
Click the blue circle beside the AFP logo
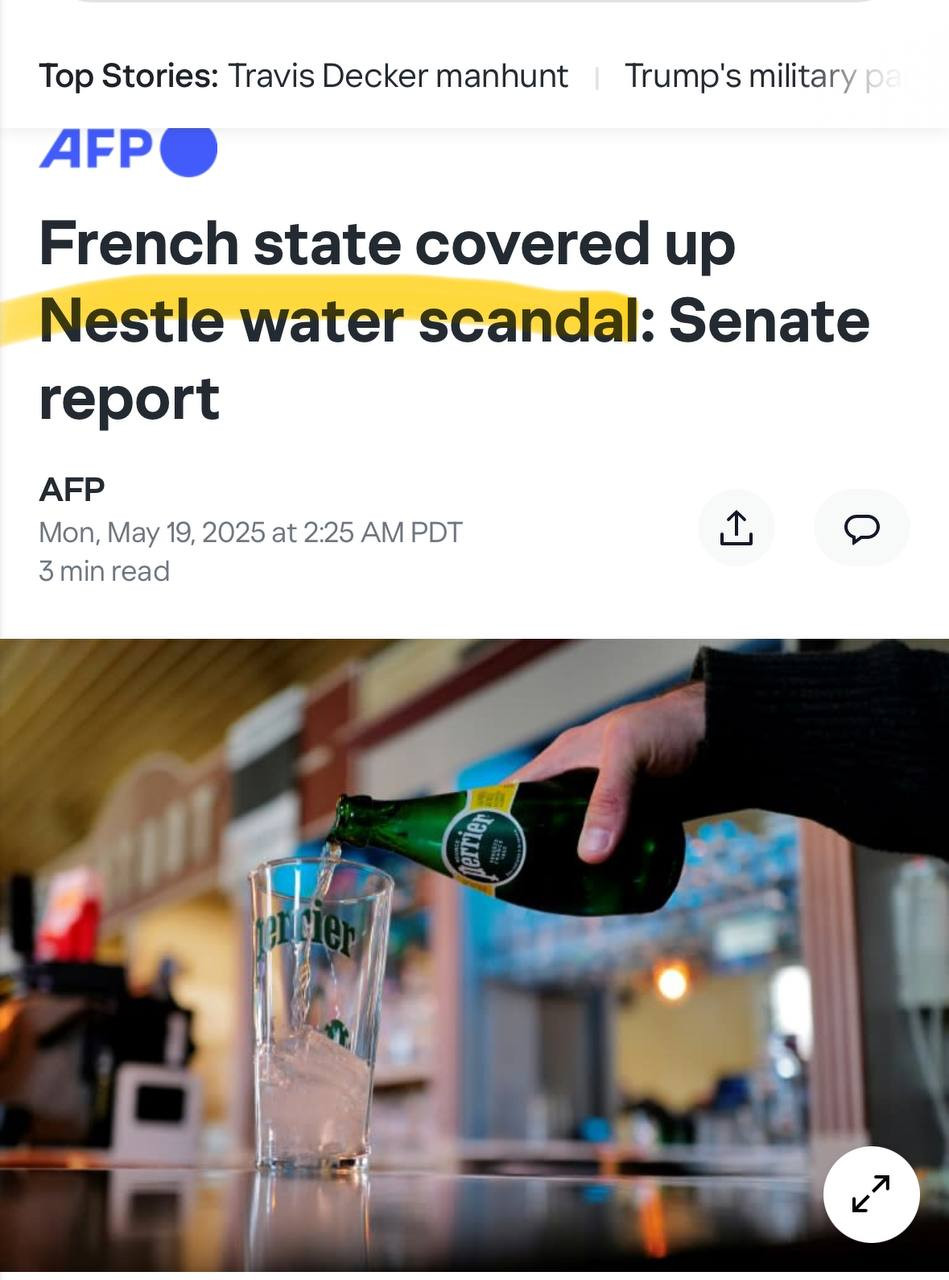[x=188, y=150]
